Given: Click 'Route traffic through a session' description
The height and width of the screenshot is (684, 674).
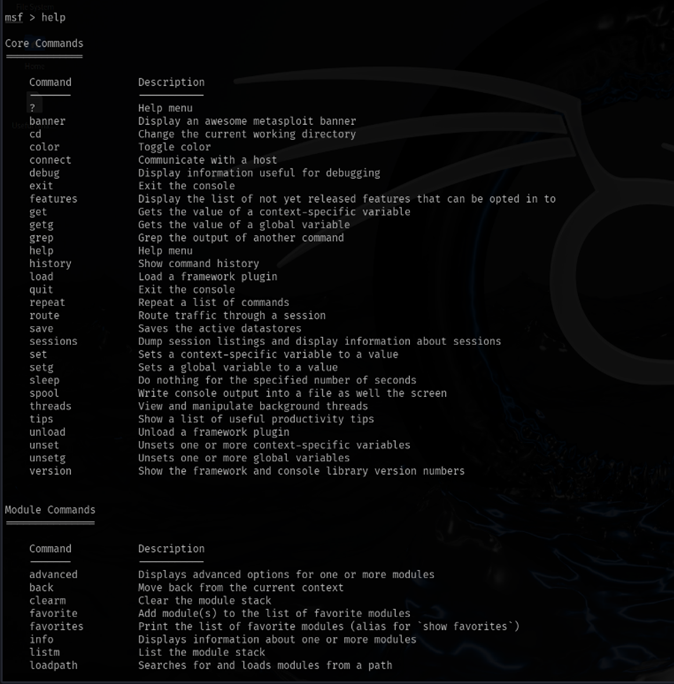Looking at the screenshot, I should tap(232, 316).
